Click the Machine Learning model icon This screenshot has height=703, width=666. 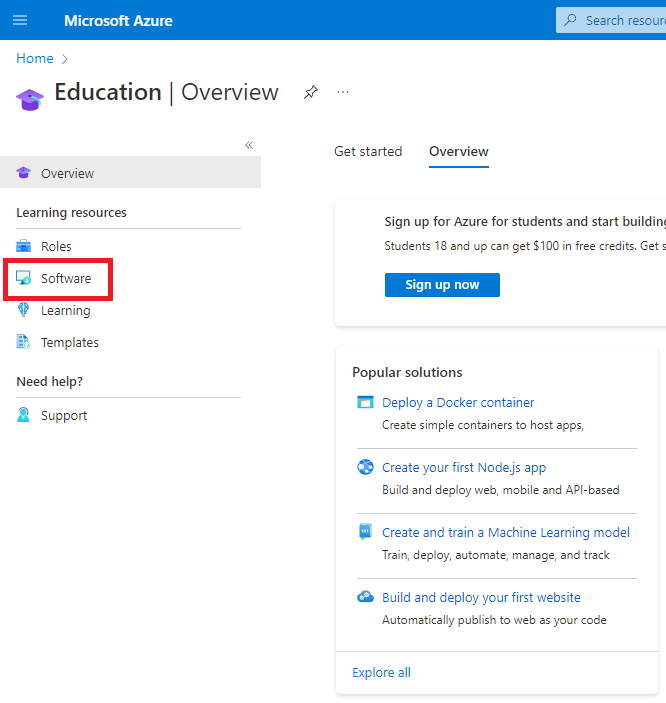point(365,532)
